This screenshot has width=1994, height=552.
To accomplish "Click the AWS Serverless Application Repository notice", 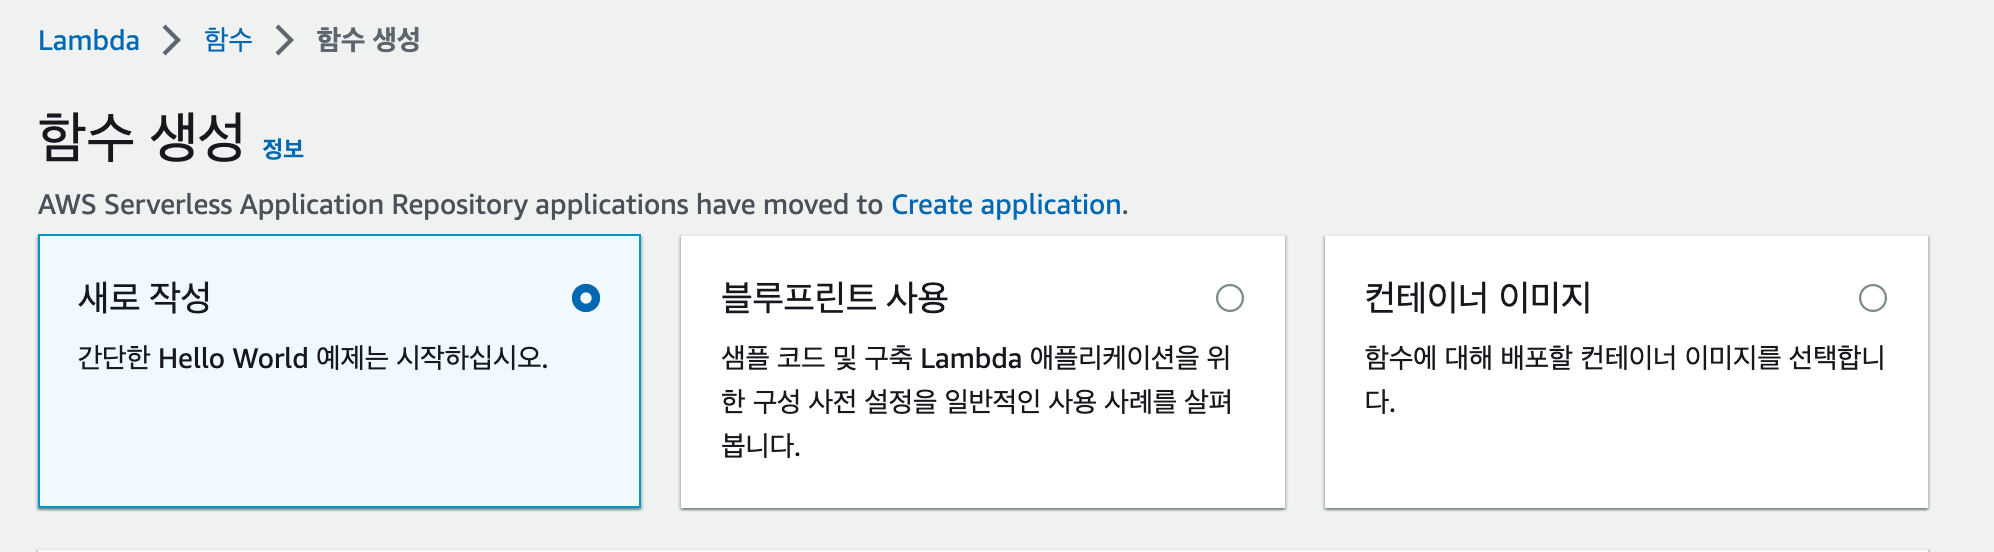I will click(460, 205).
